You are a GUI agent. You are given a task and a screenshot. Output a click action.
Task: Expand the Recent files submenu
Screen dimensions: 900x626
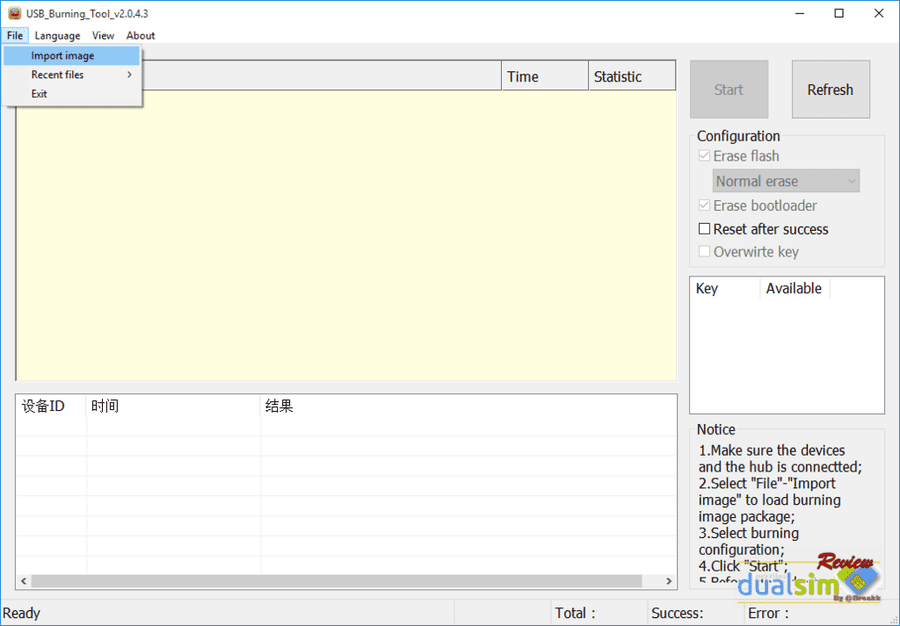(x=72, y=75)
